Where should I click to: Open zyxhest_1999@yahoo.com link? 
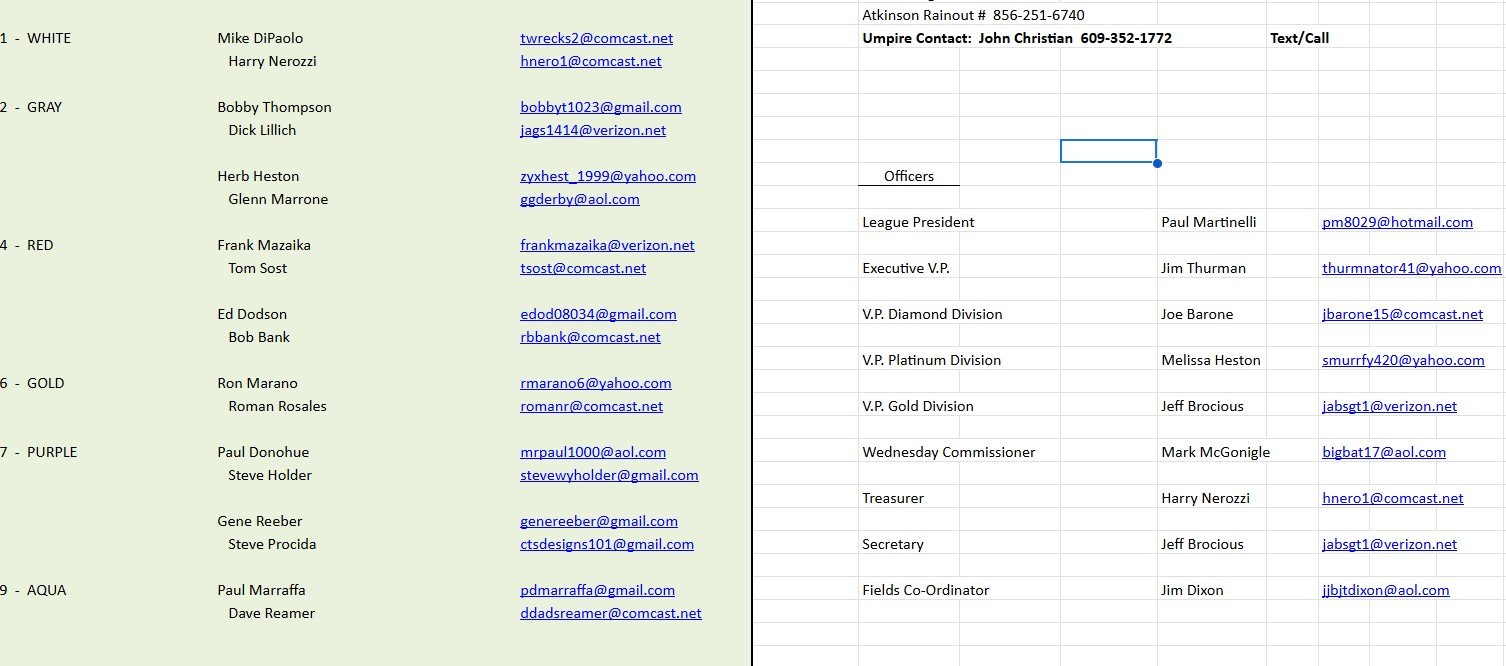point(608,176)
